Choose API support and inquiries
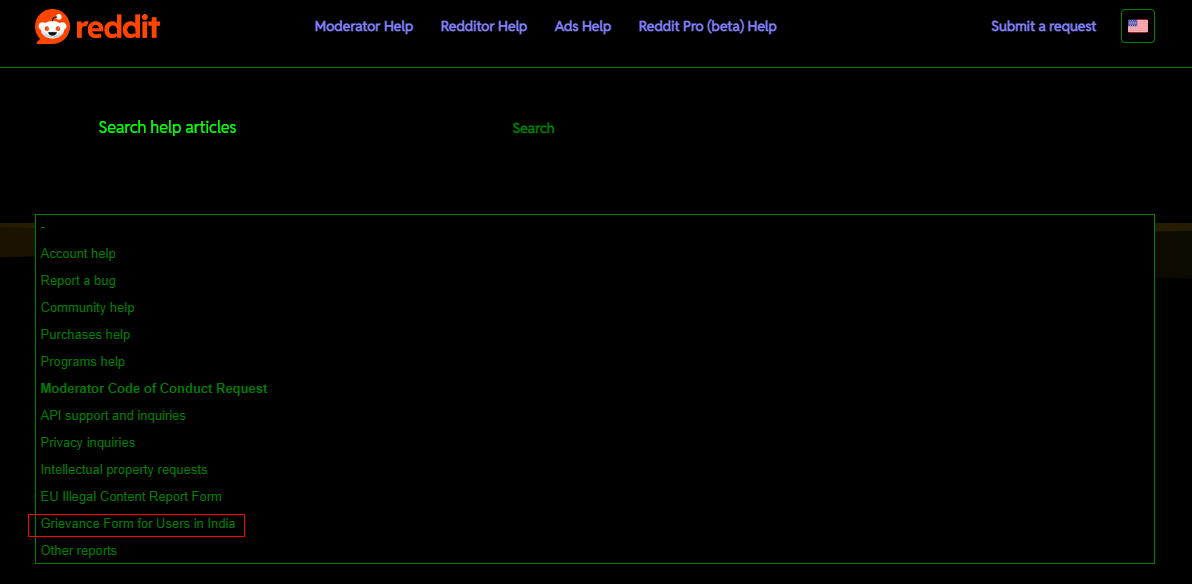1192x584 pixels. click(x=594, y=416)
